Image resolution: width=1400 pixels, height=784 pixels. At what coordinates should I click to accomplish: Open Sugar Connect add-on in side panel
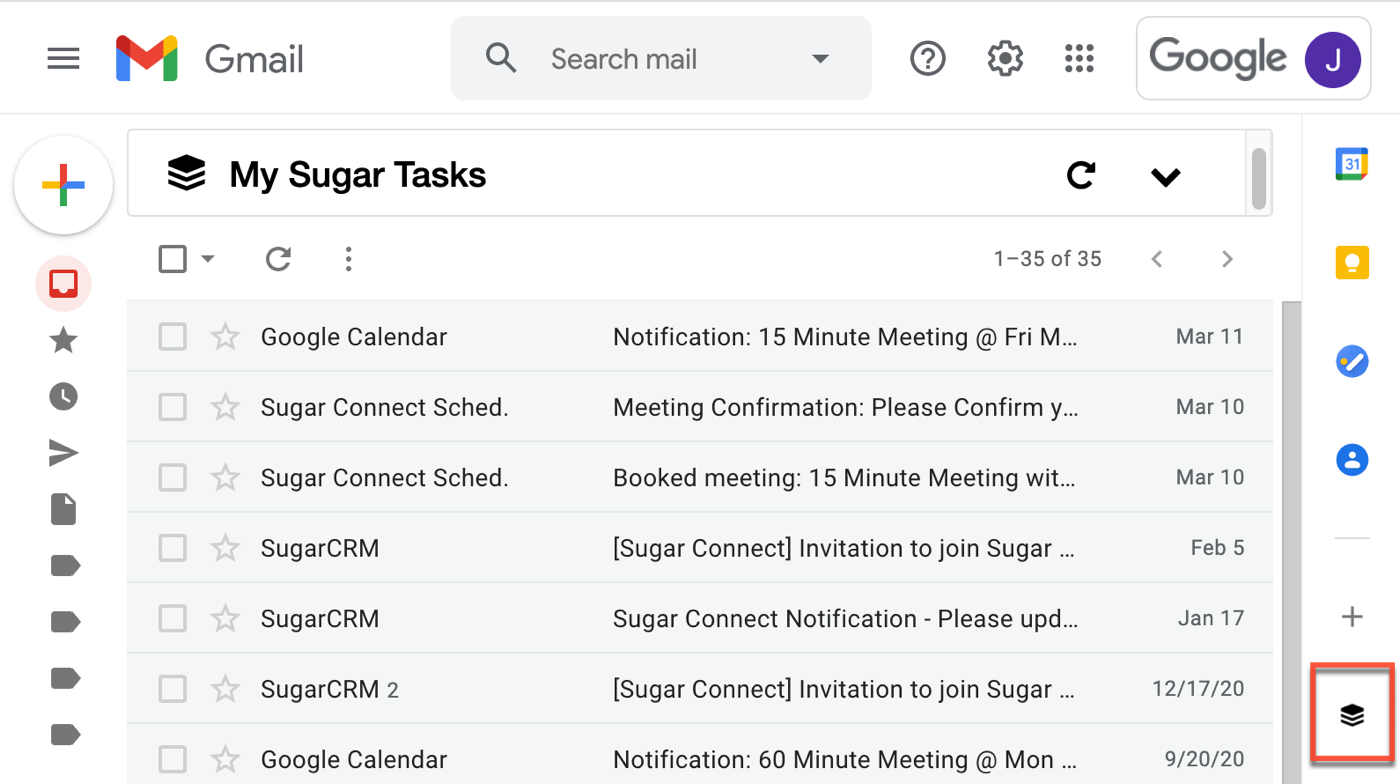(x=1352, y=714)
